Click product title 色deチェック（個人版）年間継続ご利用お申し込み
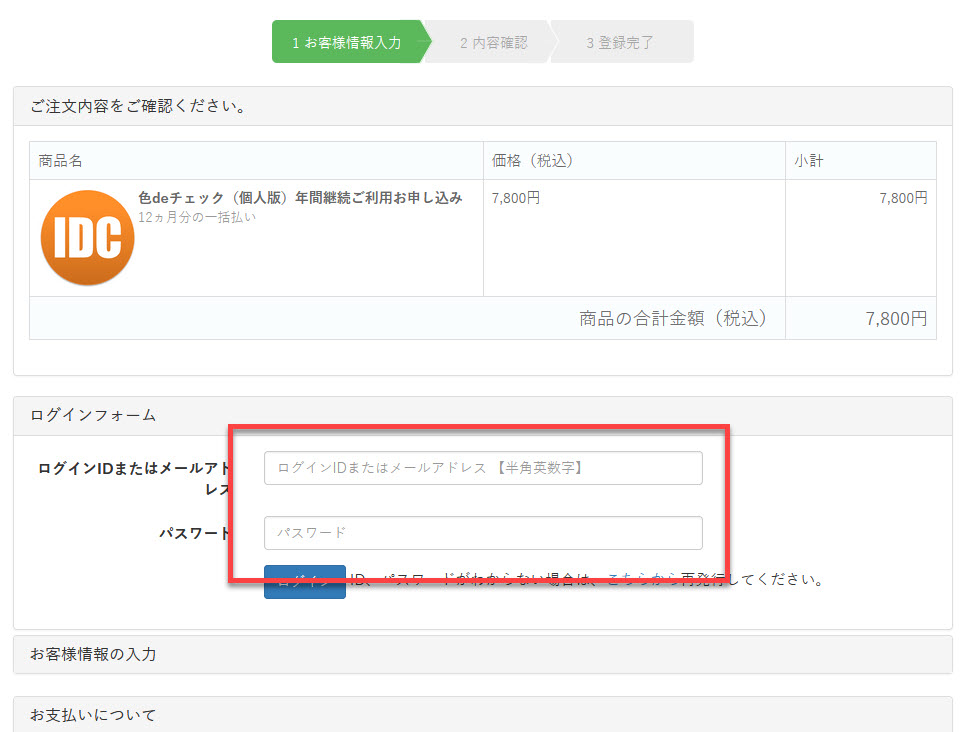The image size is (976, 732). click(299, 198)
